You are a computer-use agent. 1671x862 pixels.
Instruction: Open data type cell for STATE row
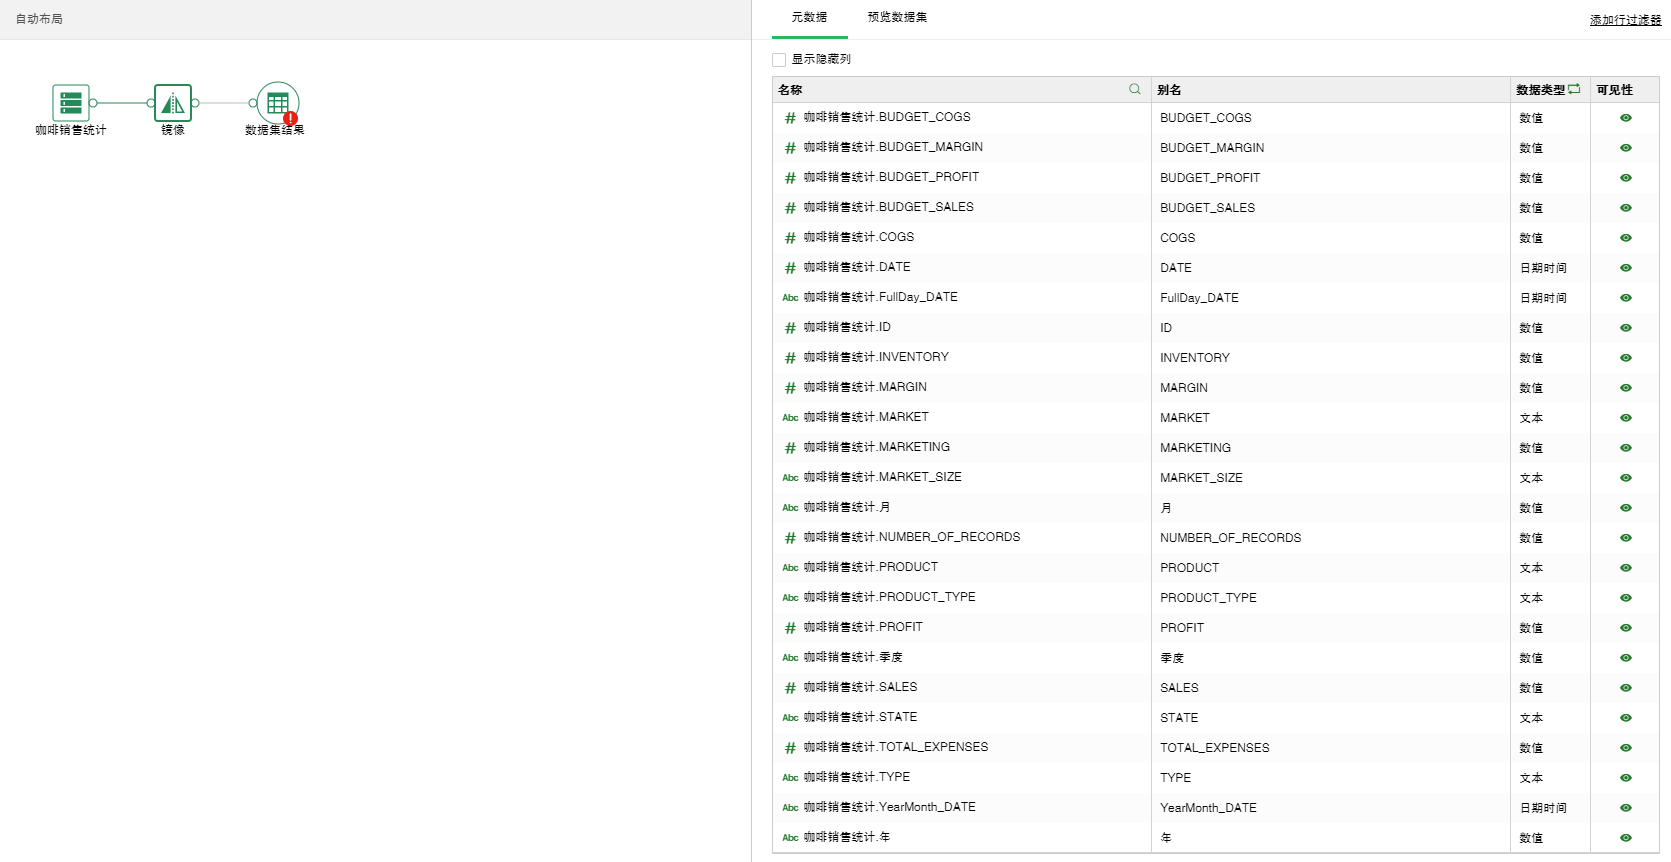(1531, 718)
